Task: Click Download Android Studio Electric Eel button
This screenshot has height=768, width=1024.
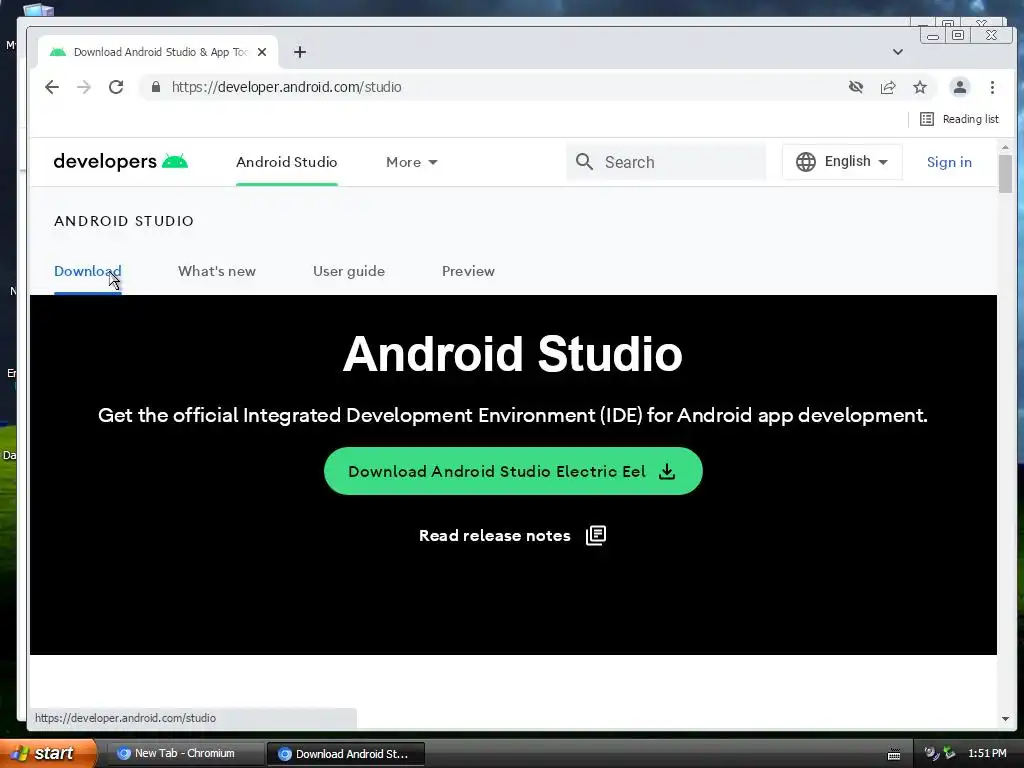Action: (513, 471)
